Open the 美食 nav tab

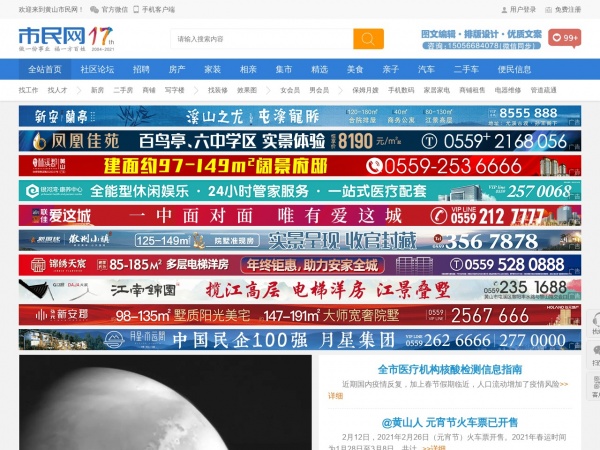click(355, 69)
